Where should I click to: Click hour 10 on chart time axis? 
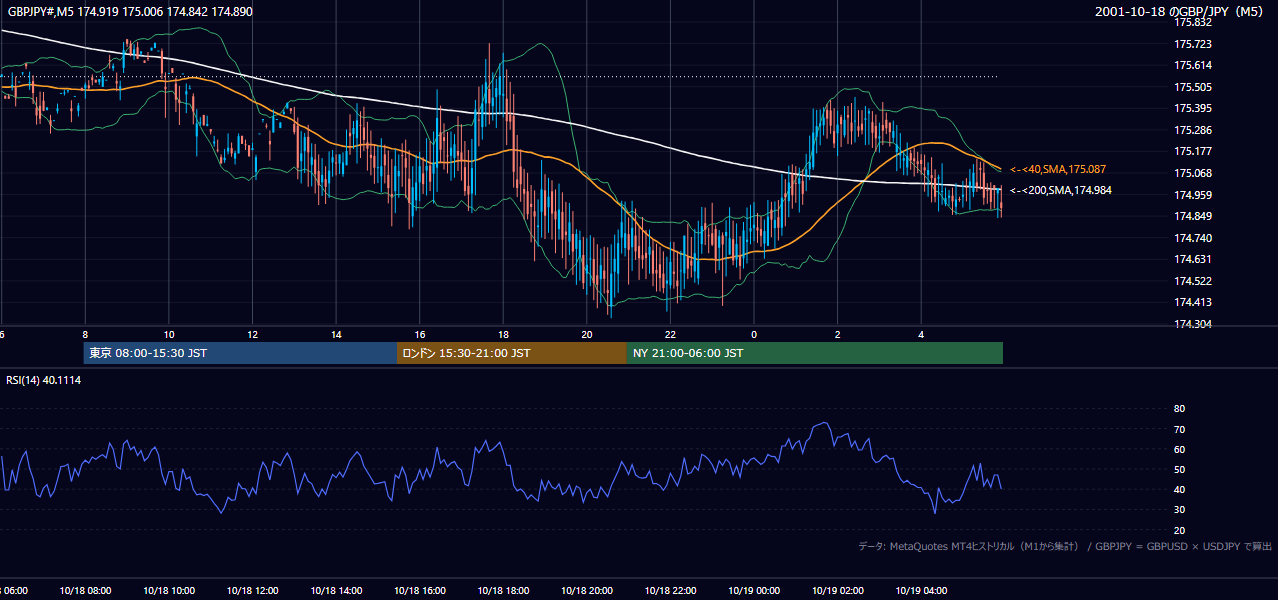[168, 335]
